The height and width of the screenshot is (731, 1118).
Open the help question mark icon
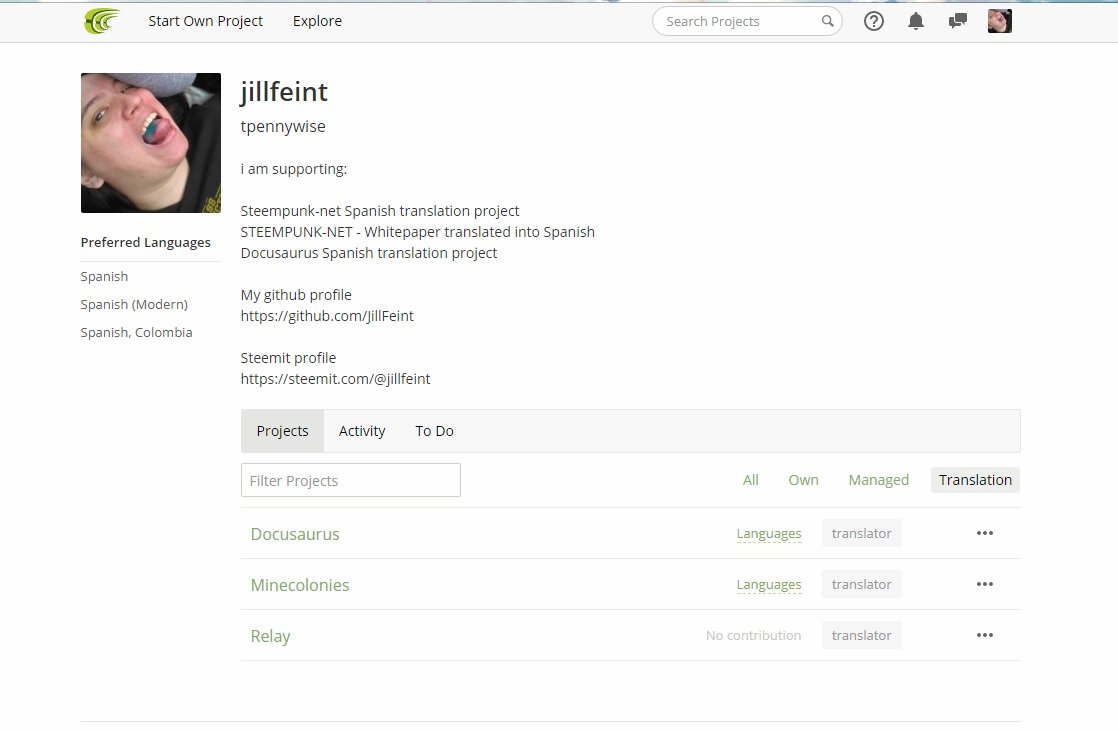click(x=873, y=21)
